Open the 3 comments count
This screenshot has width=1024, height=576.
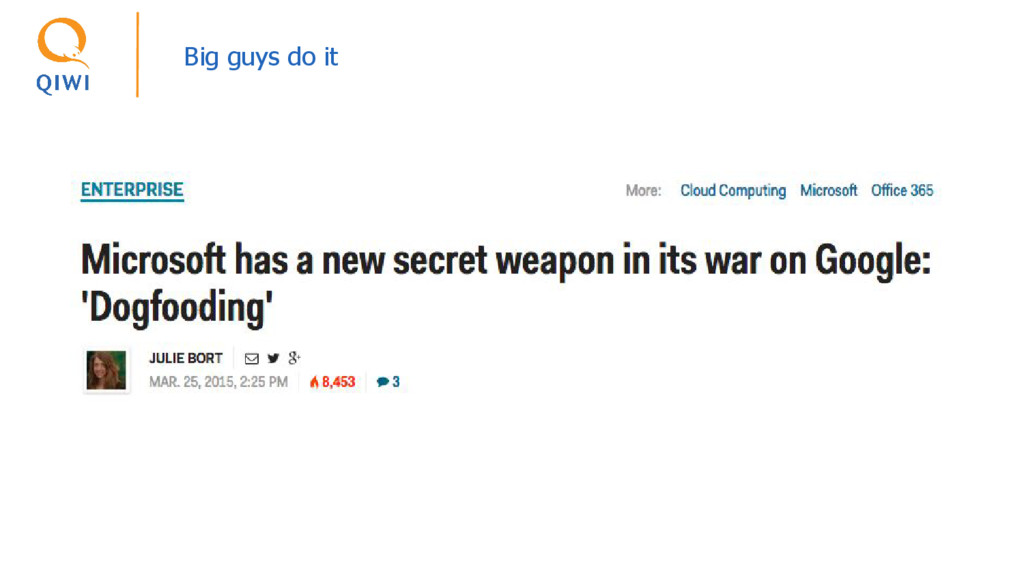(396, 382)
